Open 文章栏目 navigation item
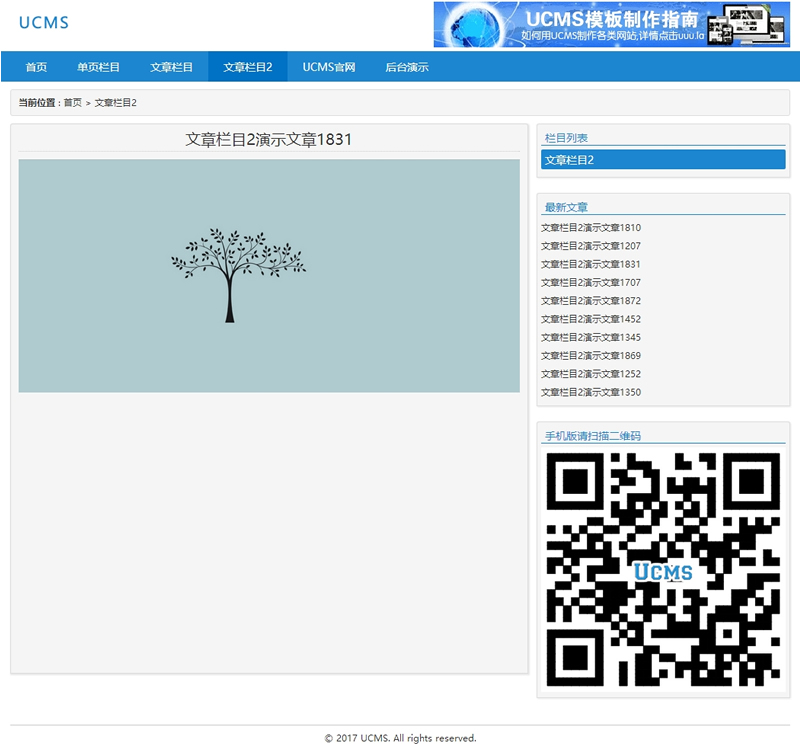This screenshot has height=753, width=800. [172, 67]
